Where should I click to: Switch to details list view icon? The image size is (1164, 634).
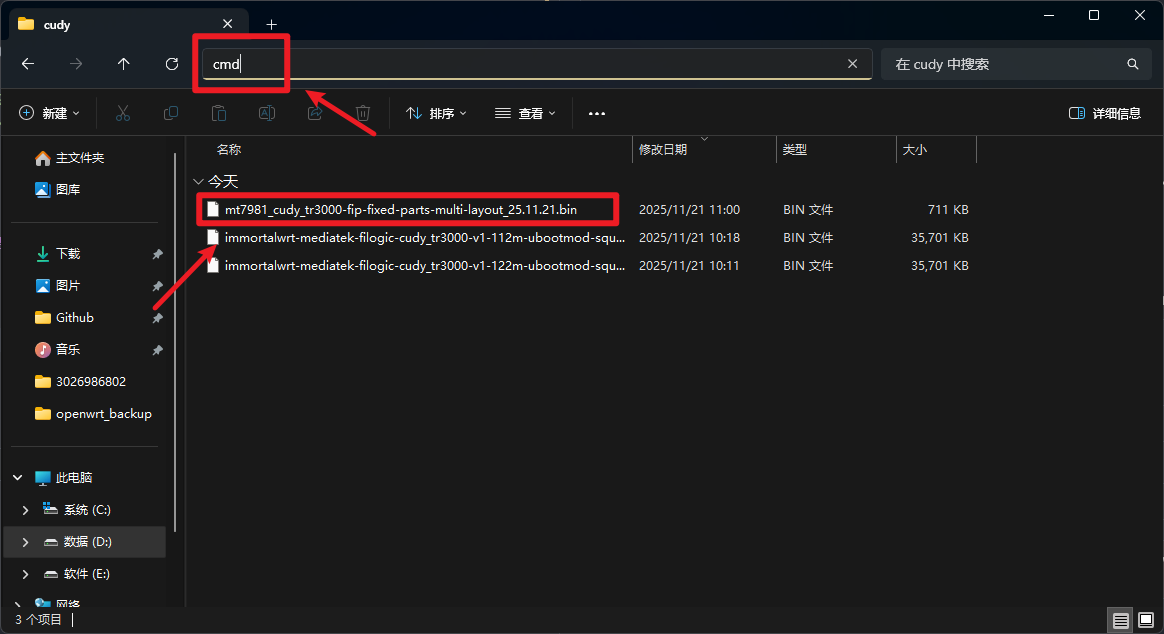[x=1121, y=620]
